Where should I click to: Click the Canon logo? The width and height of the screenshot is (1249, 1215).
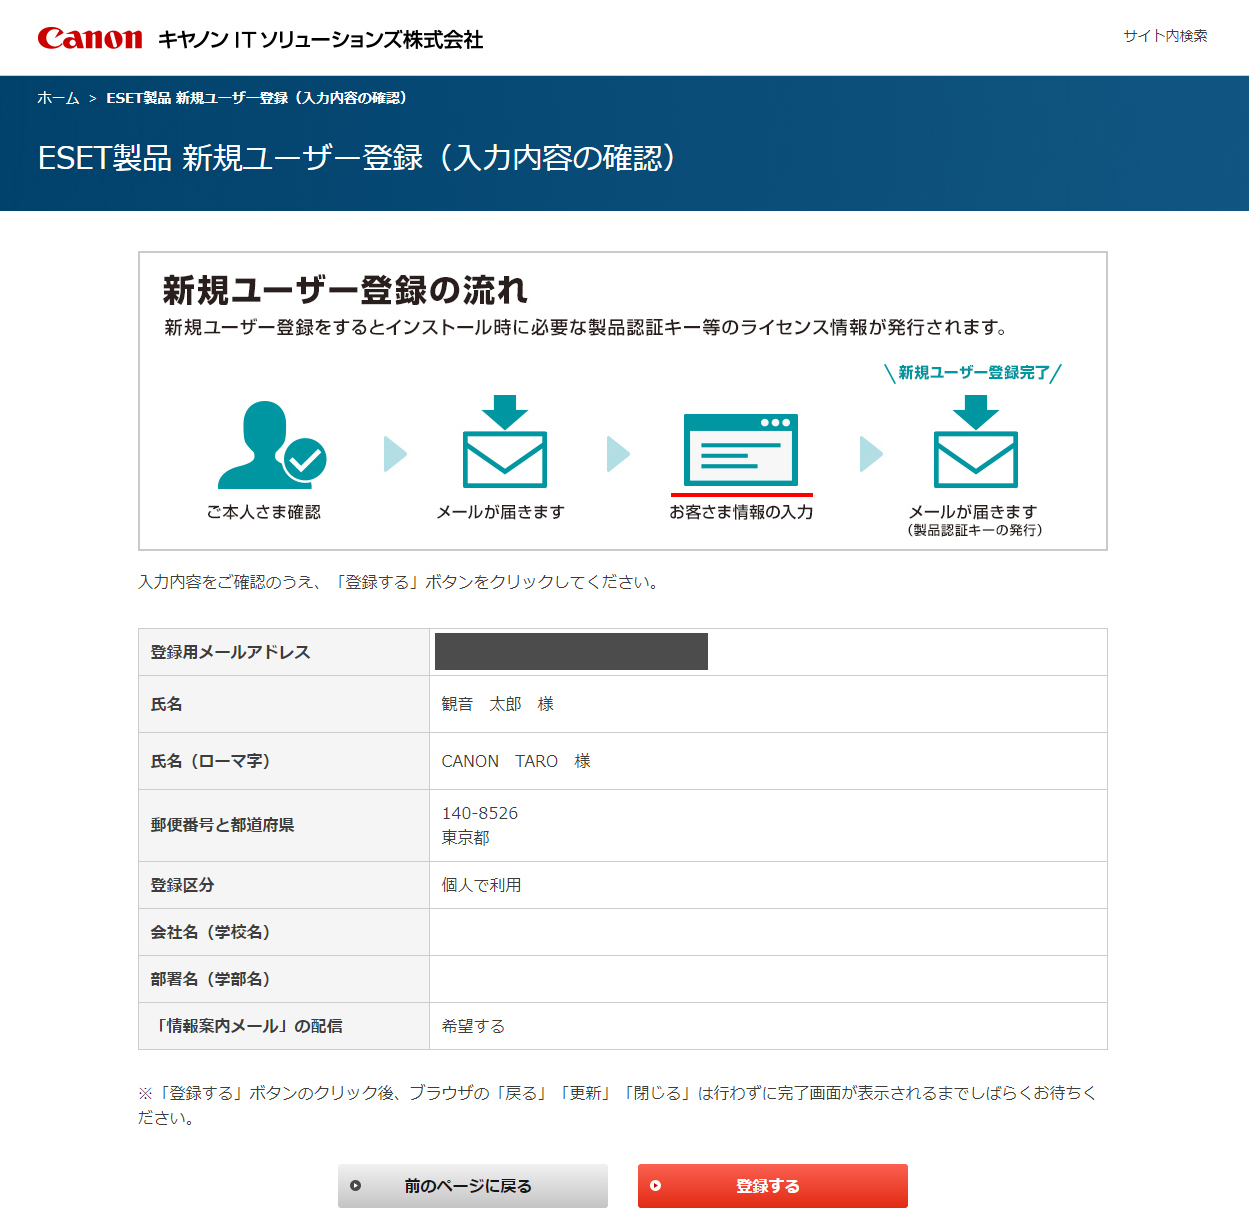[x=90, y=39]
